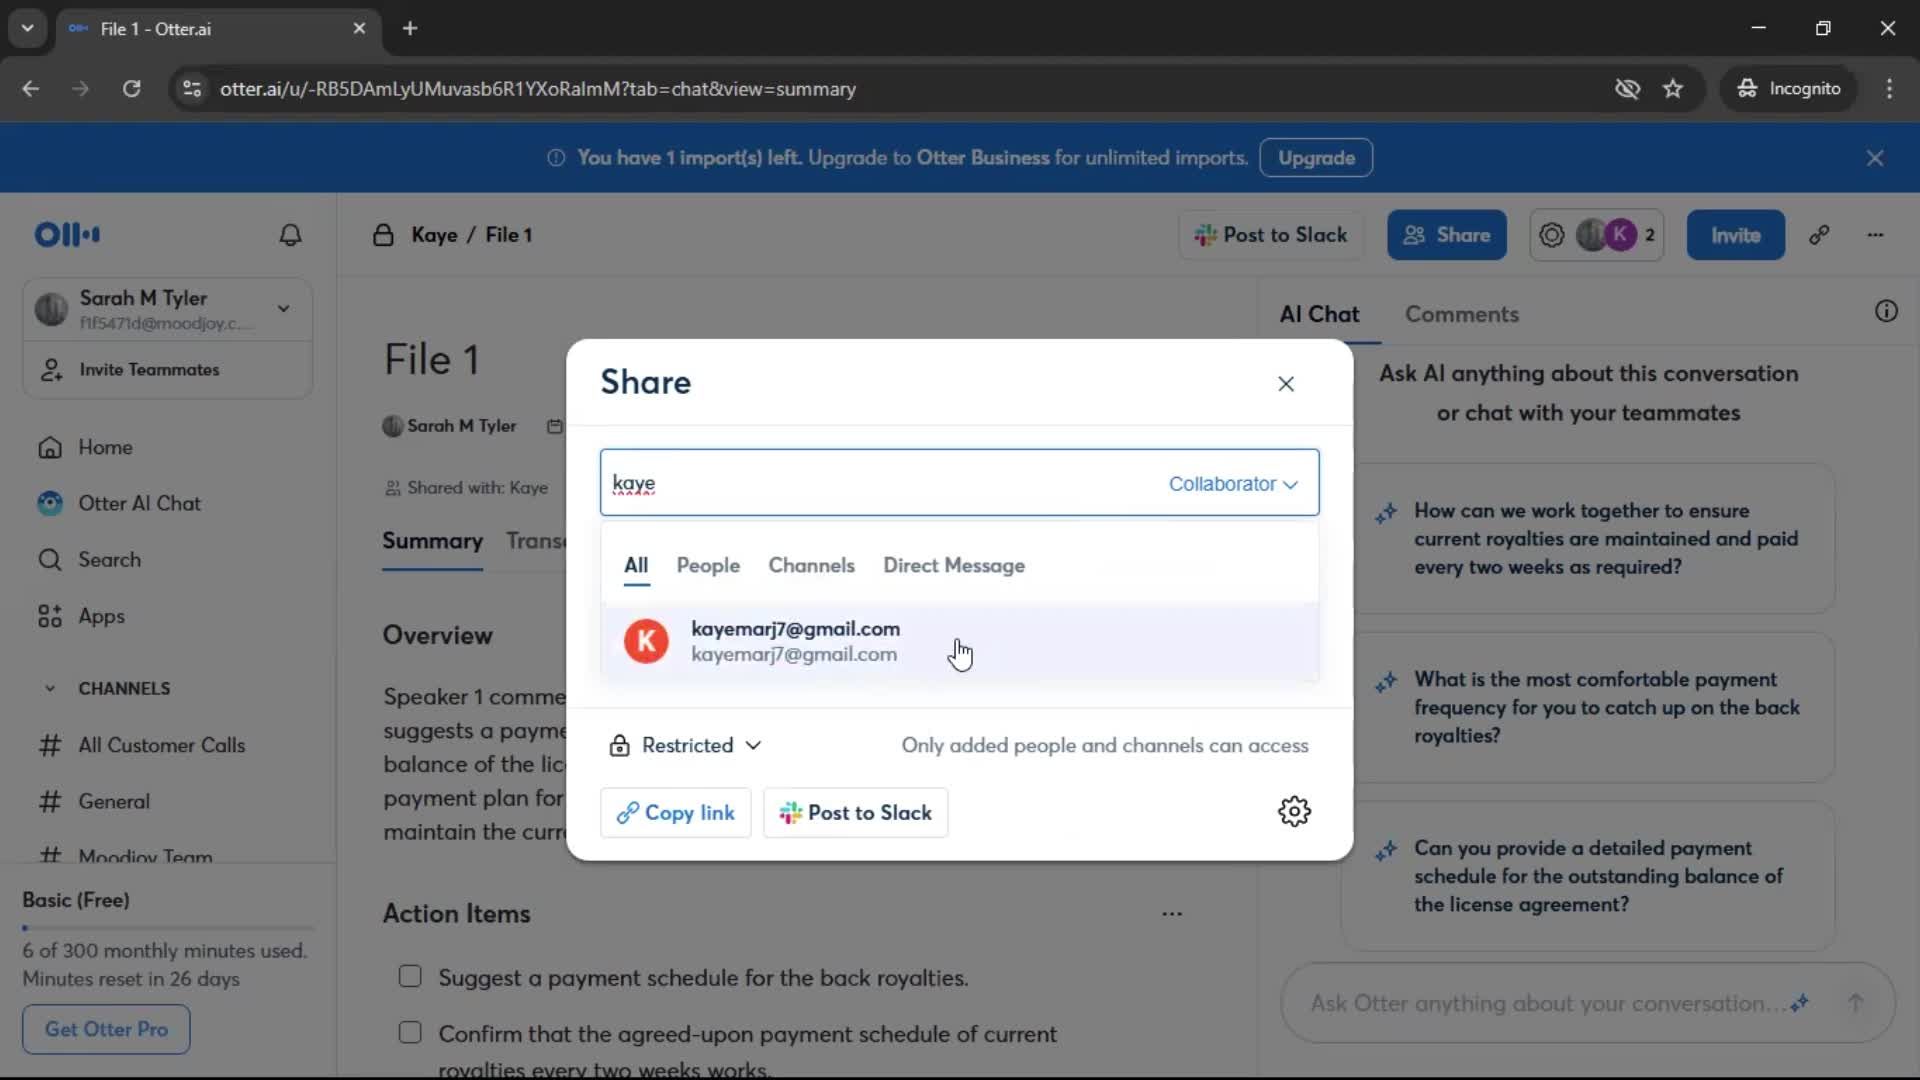This screenshot has height=1080, width=1920.
Task: Check the 'Confirm that the agreed-upon payment' action item
Action: click(410, 1032)
